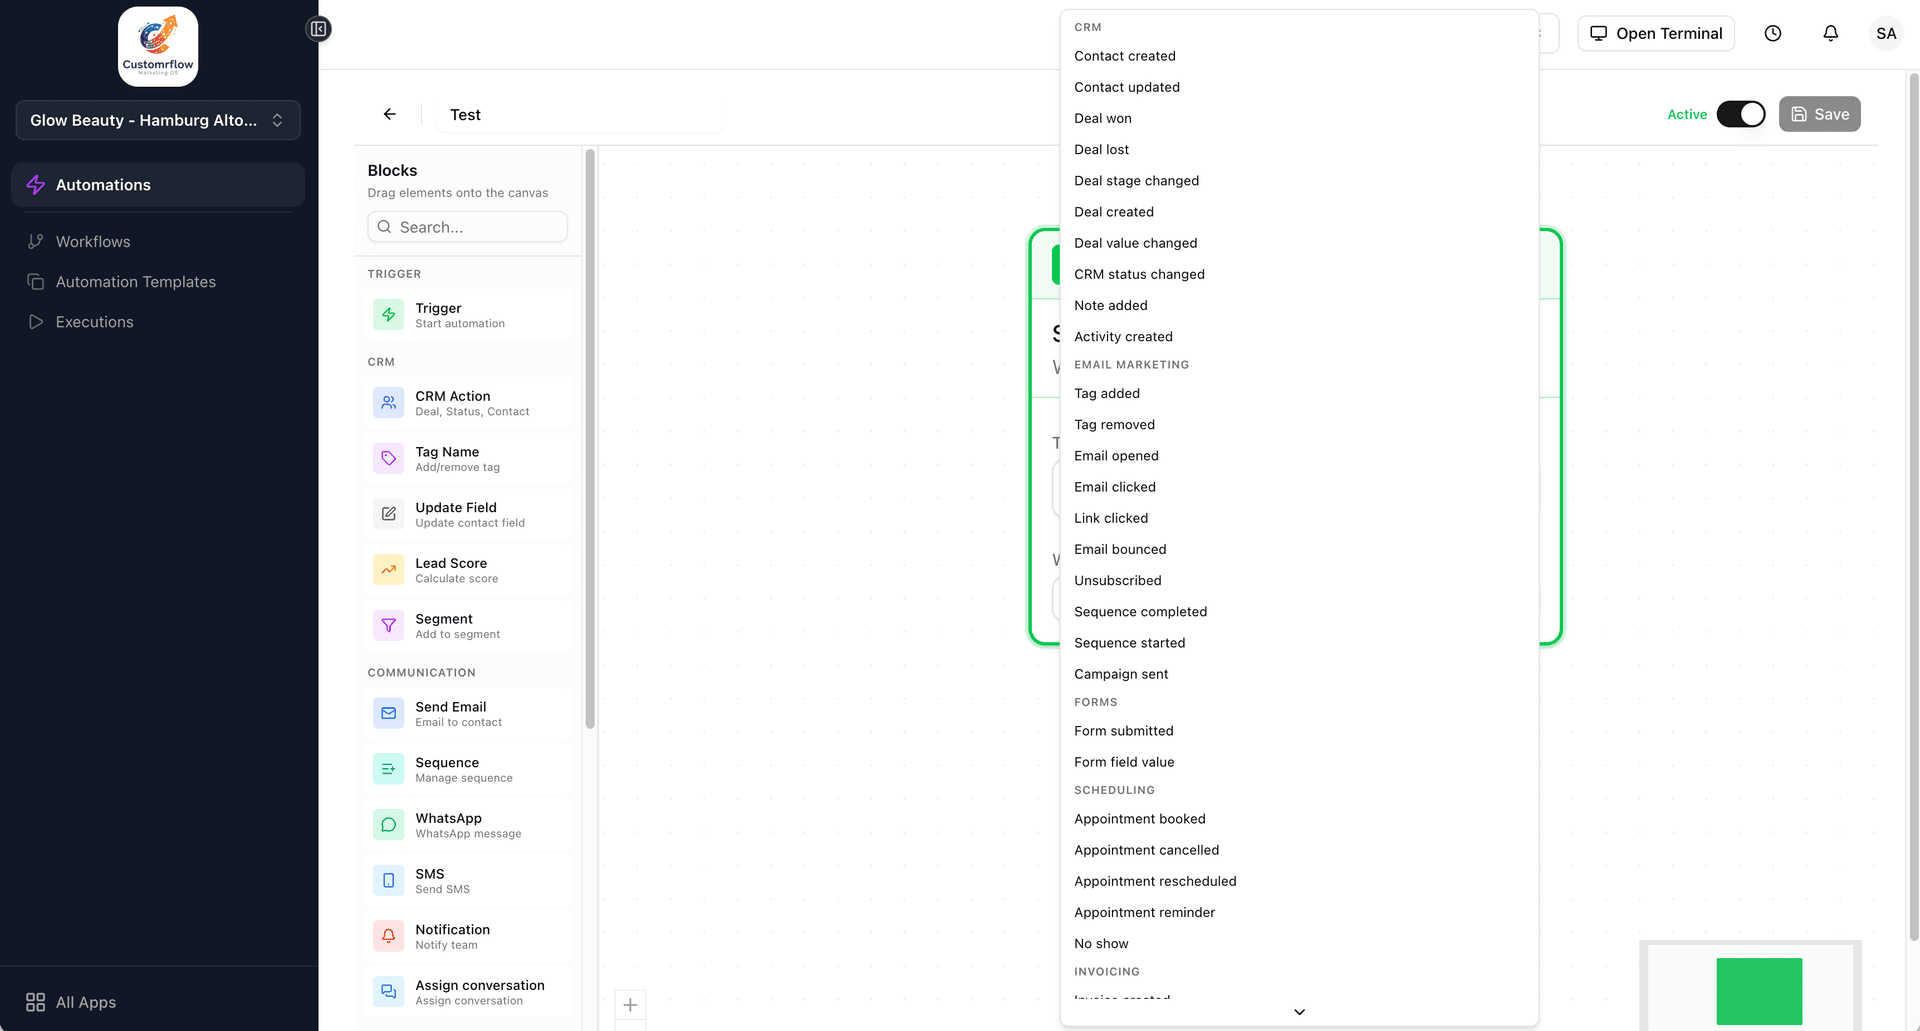Select the Trigger block lightning icon
The image size is (1920, 1031).
tap(388, 315)
